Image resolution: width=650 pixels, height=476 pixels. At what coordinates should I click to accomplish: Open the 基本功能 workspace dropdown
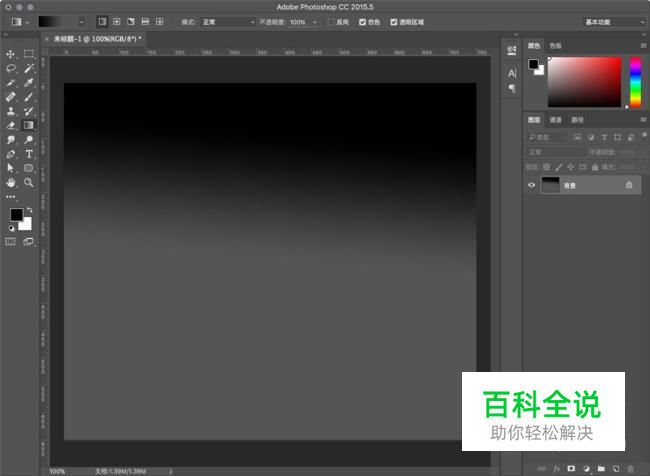pos(613,21)
